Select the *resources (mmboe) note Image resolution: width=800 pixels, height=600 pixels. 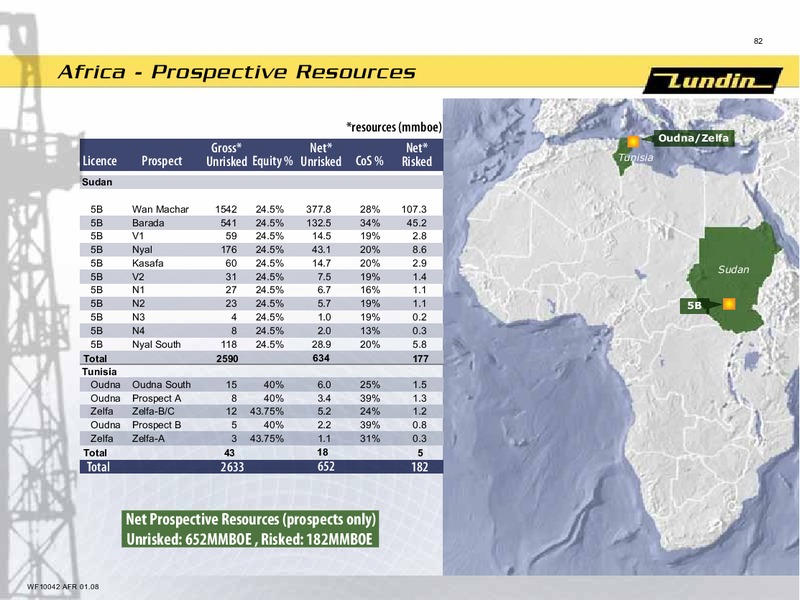point(394,127)
